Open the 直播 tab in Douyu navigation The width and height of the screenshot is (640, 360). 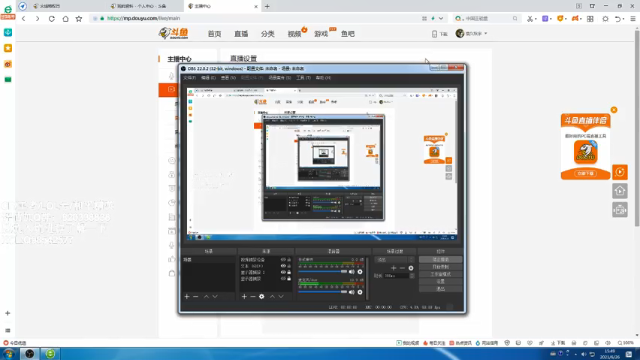(241, 34)
